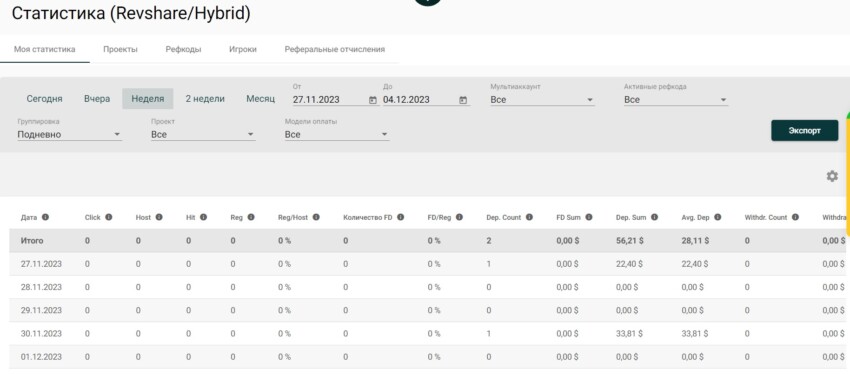Show info icon next to Reg/Host column

click(x=316, y=217)
